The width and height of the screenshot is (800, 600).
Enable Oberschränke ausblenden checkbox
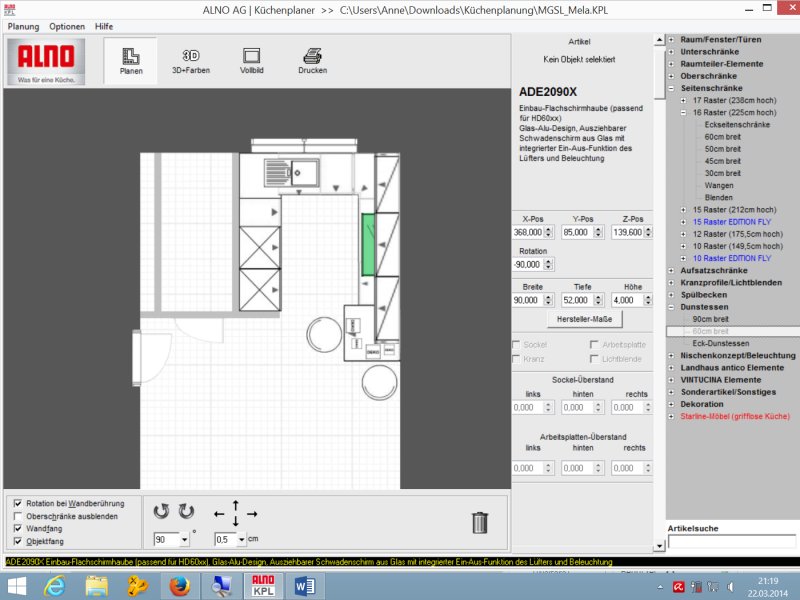click(17, 516)
